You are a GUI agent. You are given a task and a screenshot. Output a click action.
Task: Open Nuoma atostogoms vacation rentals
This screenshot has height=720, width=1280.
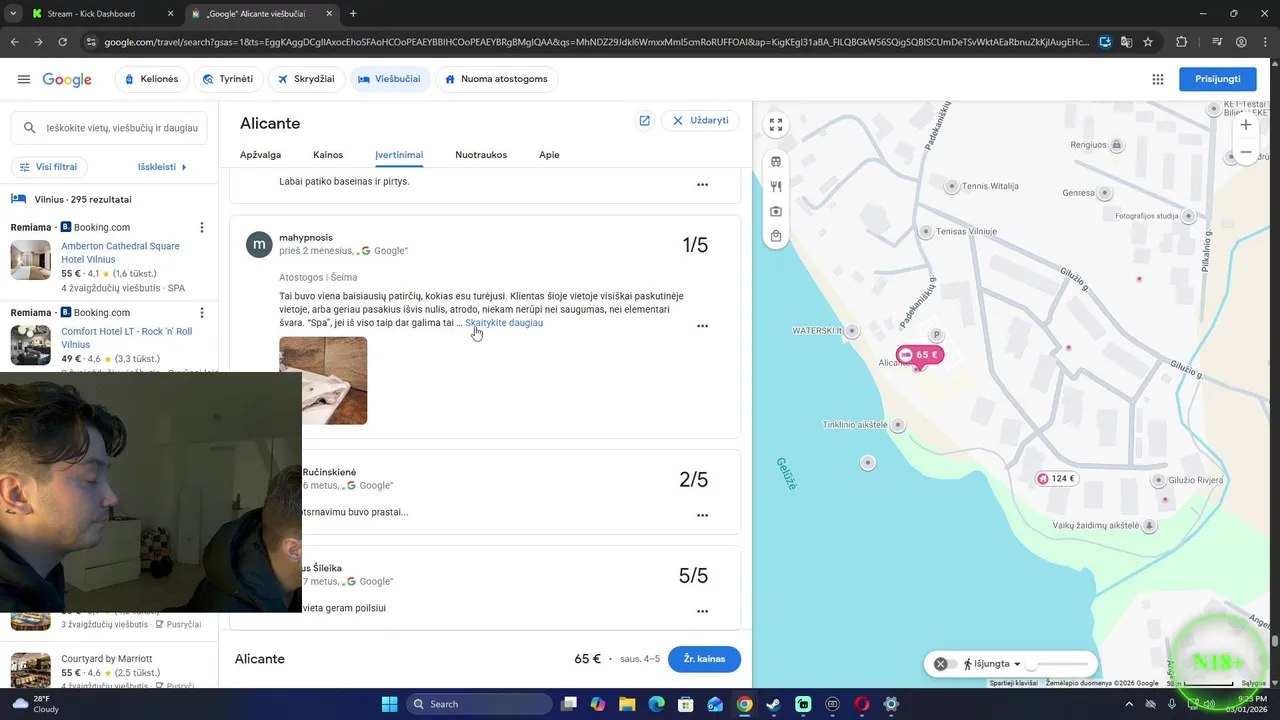497,79
